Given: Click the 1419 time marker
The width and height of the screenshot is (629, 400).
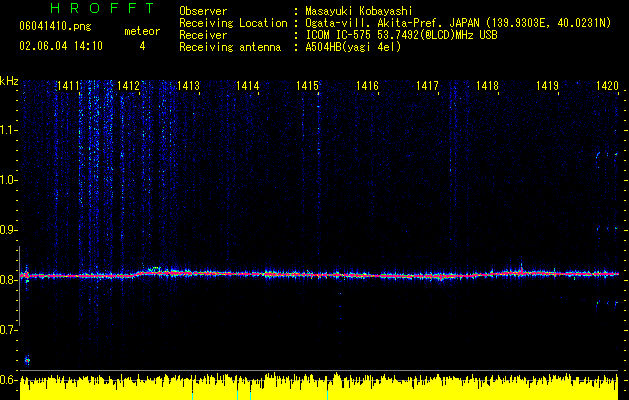Looking at the screenshot, I should [x=548, y=85].
